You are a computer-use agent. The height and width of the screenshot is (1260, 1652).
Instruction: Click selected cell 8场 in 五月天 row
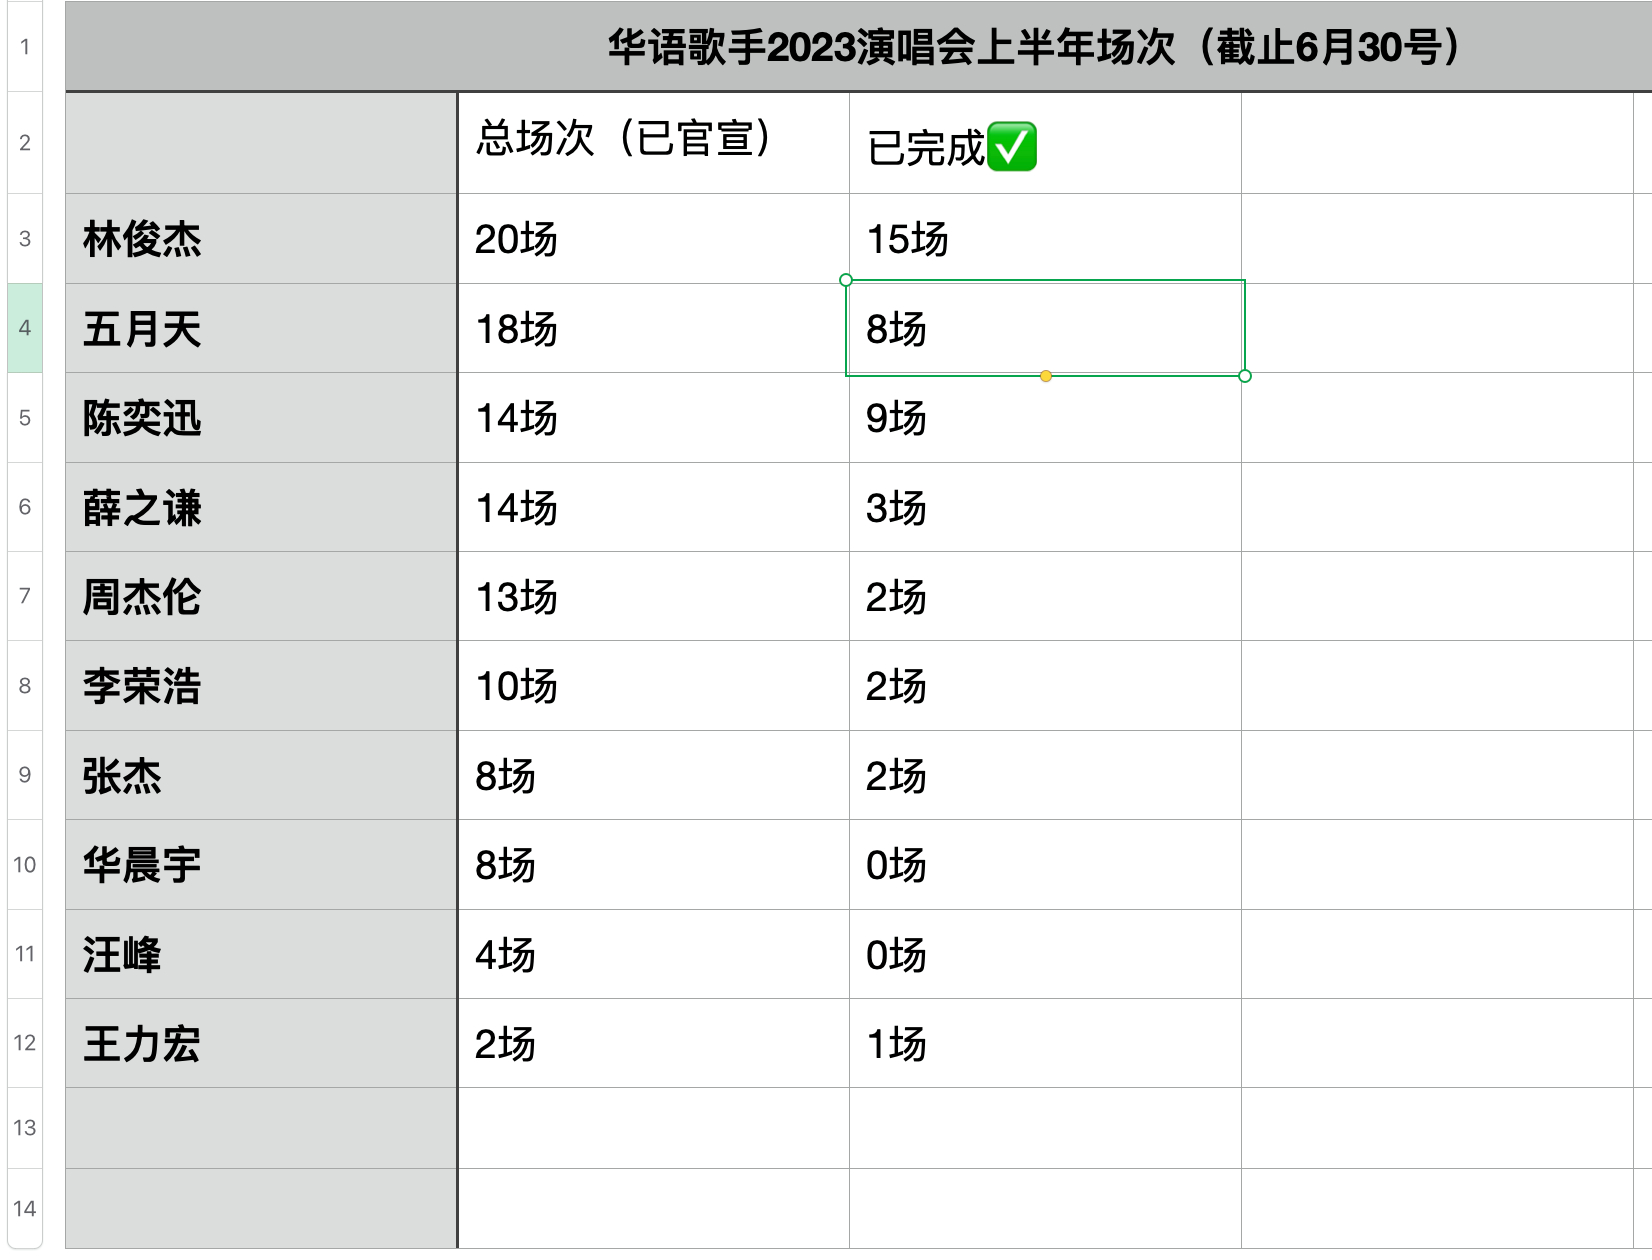point(1045,328)
